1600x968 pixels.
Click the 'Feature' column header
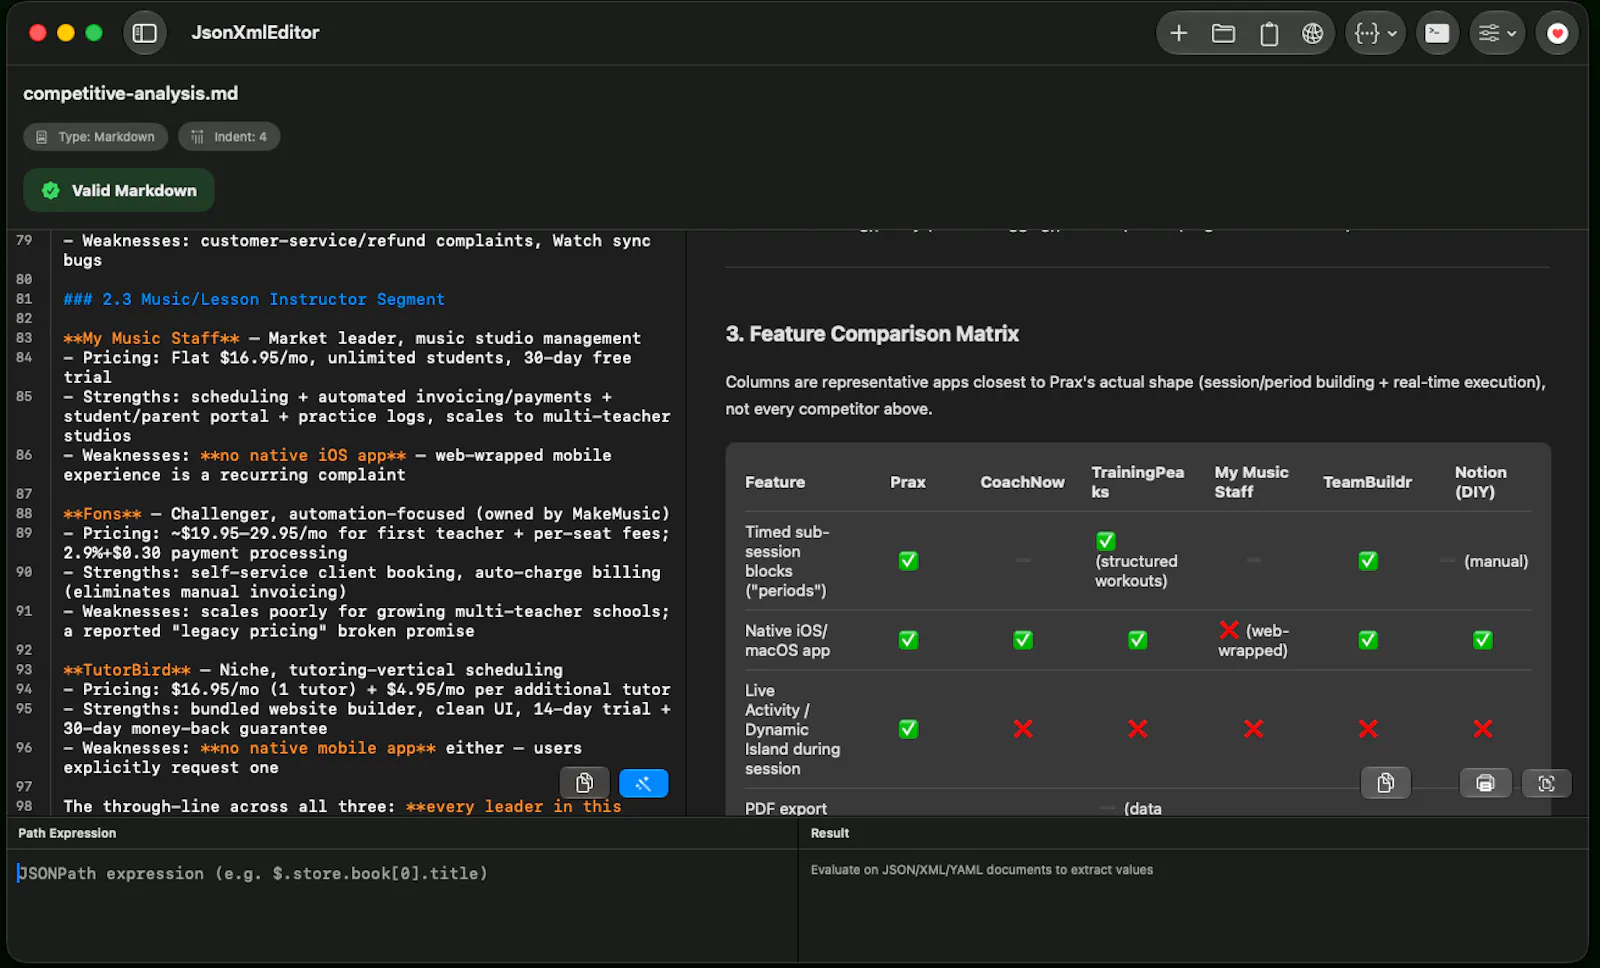[775, 482]
